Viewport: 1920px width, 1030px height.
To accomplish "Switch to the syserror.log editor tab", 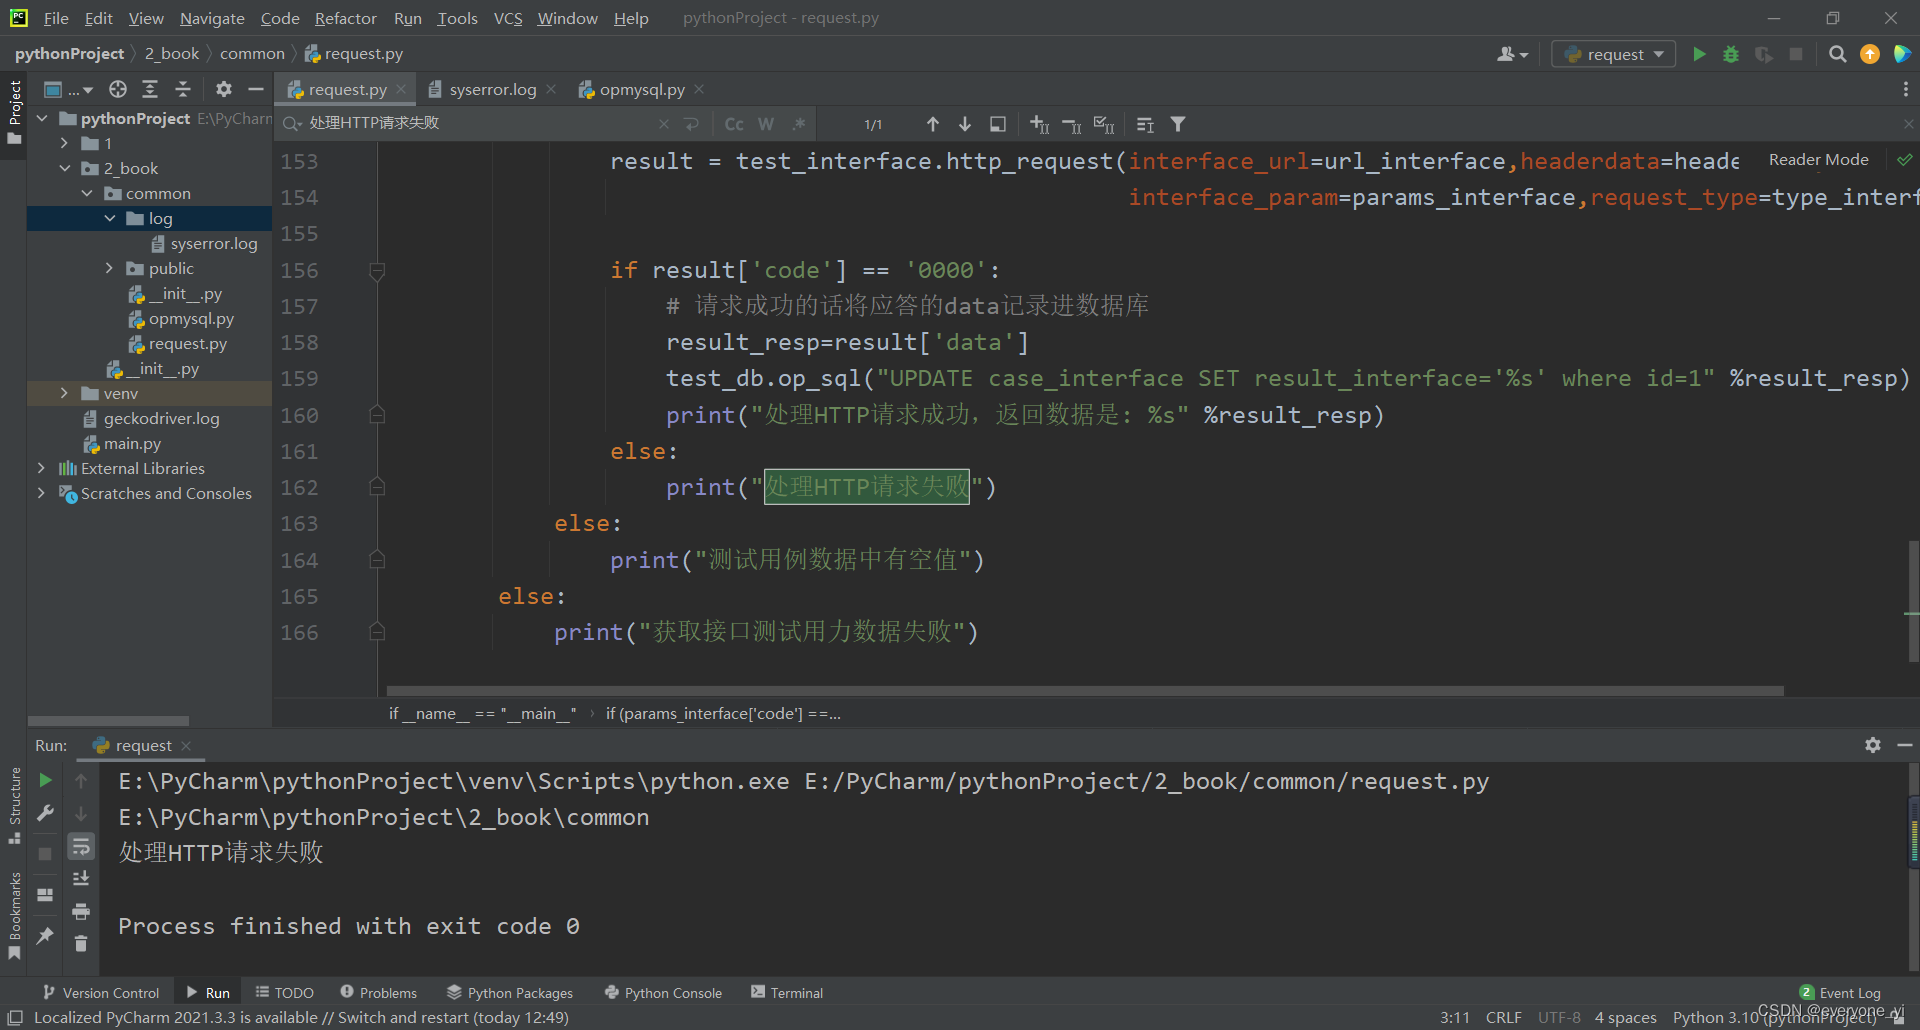I will [492, 89].
